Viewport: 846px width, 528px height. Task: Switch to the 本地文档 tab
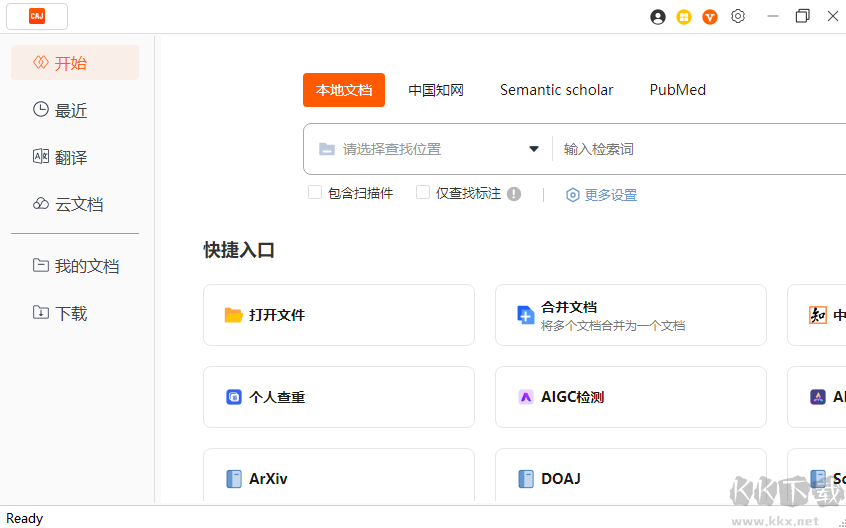point(344,90)
